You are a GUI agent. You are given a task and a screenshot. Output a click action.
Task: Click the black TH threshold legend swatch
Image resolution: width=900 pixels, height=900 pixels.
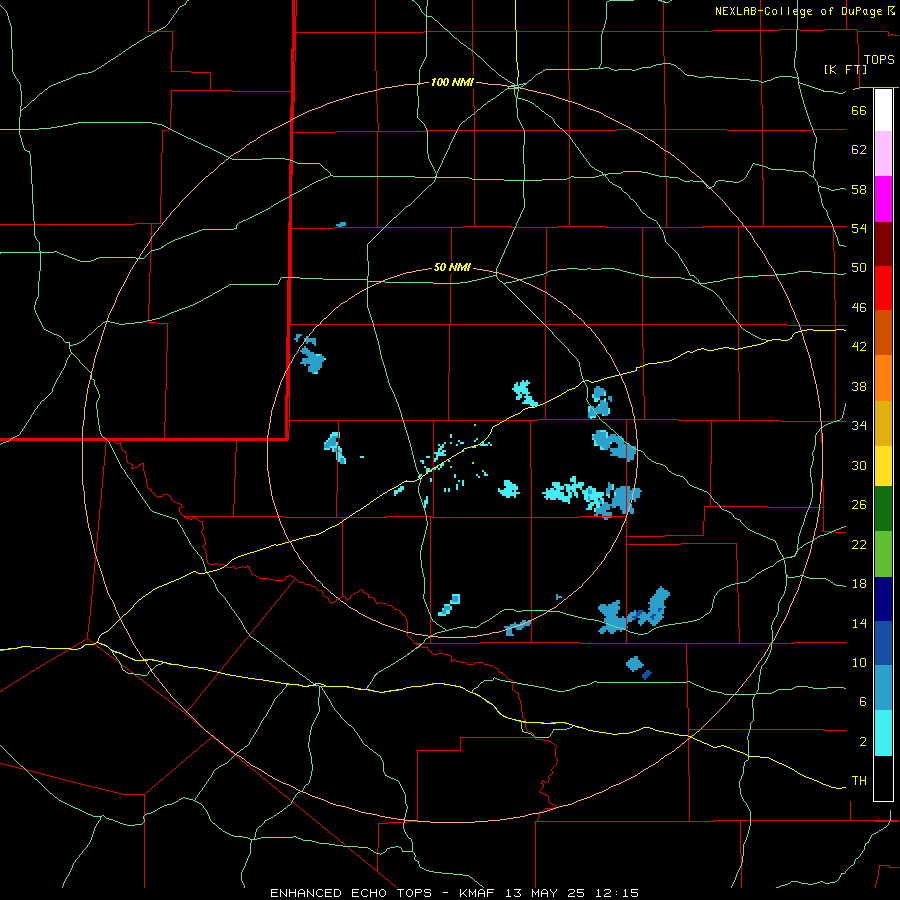click(883, 778)
